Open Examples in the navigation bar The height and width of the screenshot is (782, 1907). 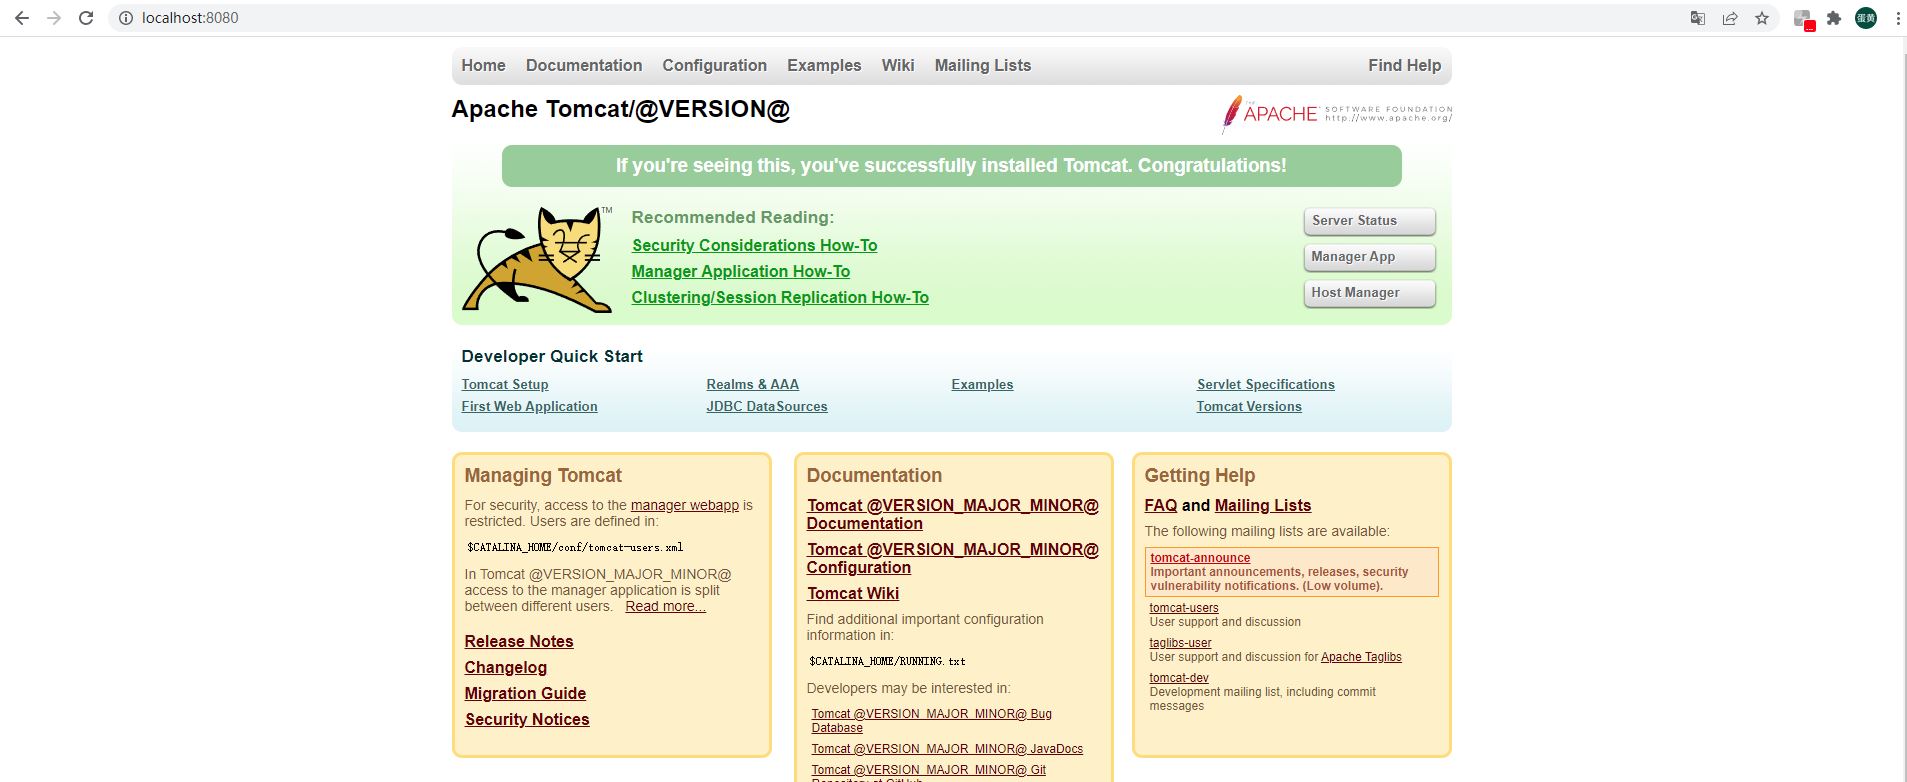824,65
